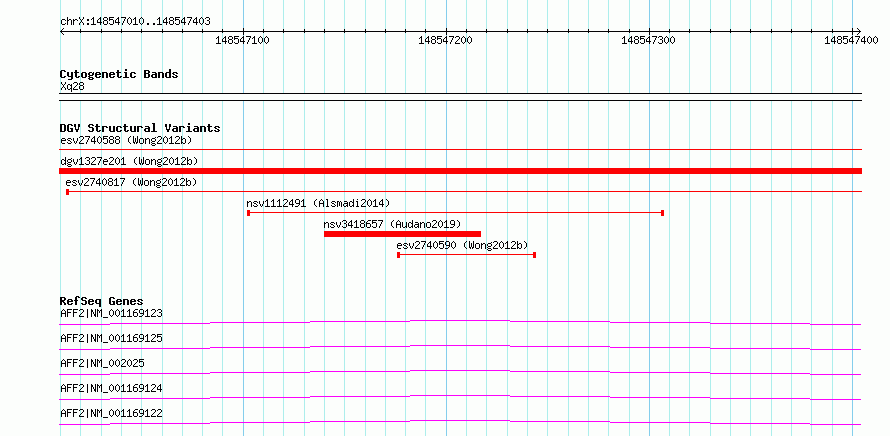Viewport: 890px width, 436px height.
Task: Click the right arrow of the ruler
Action: coord(858,31)
